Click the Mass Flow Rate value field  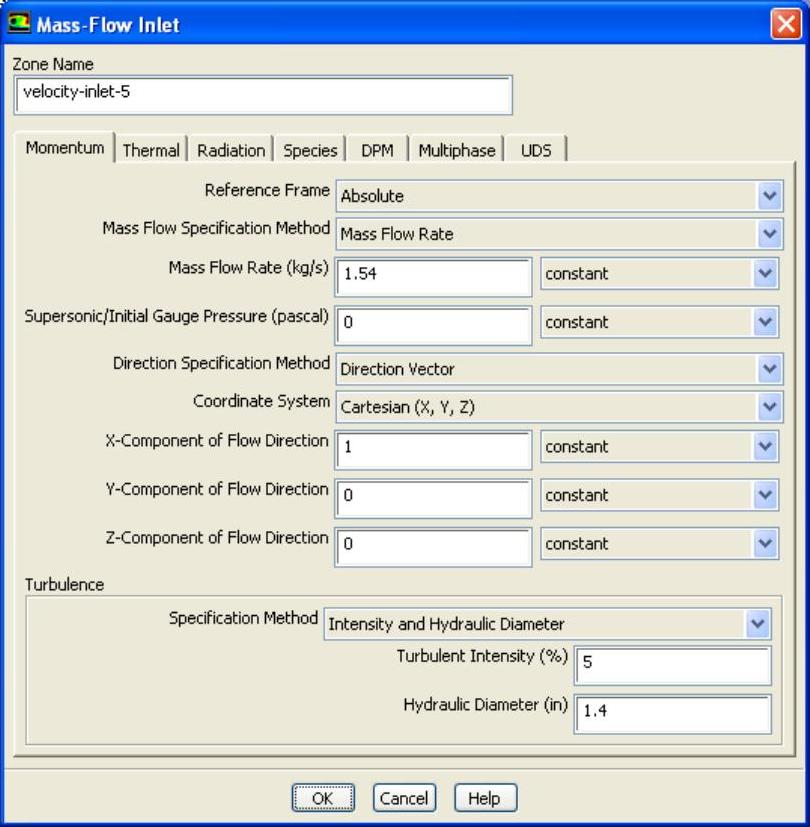(433, 274)
